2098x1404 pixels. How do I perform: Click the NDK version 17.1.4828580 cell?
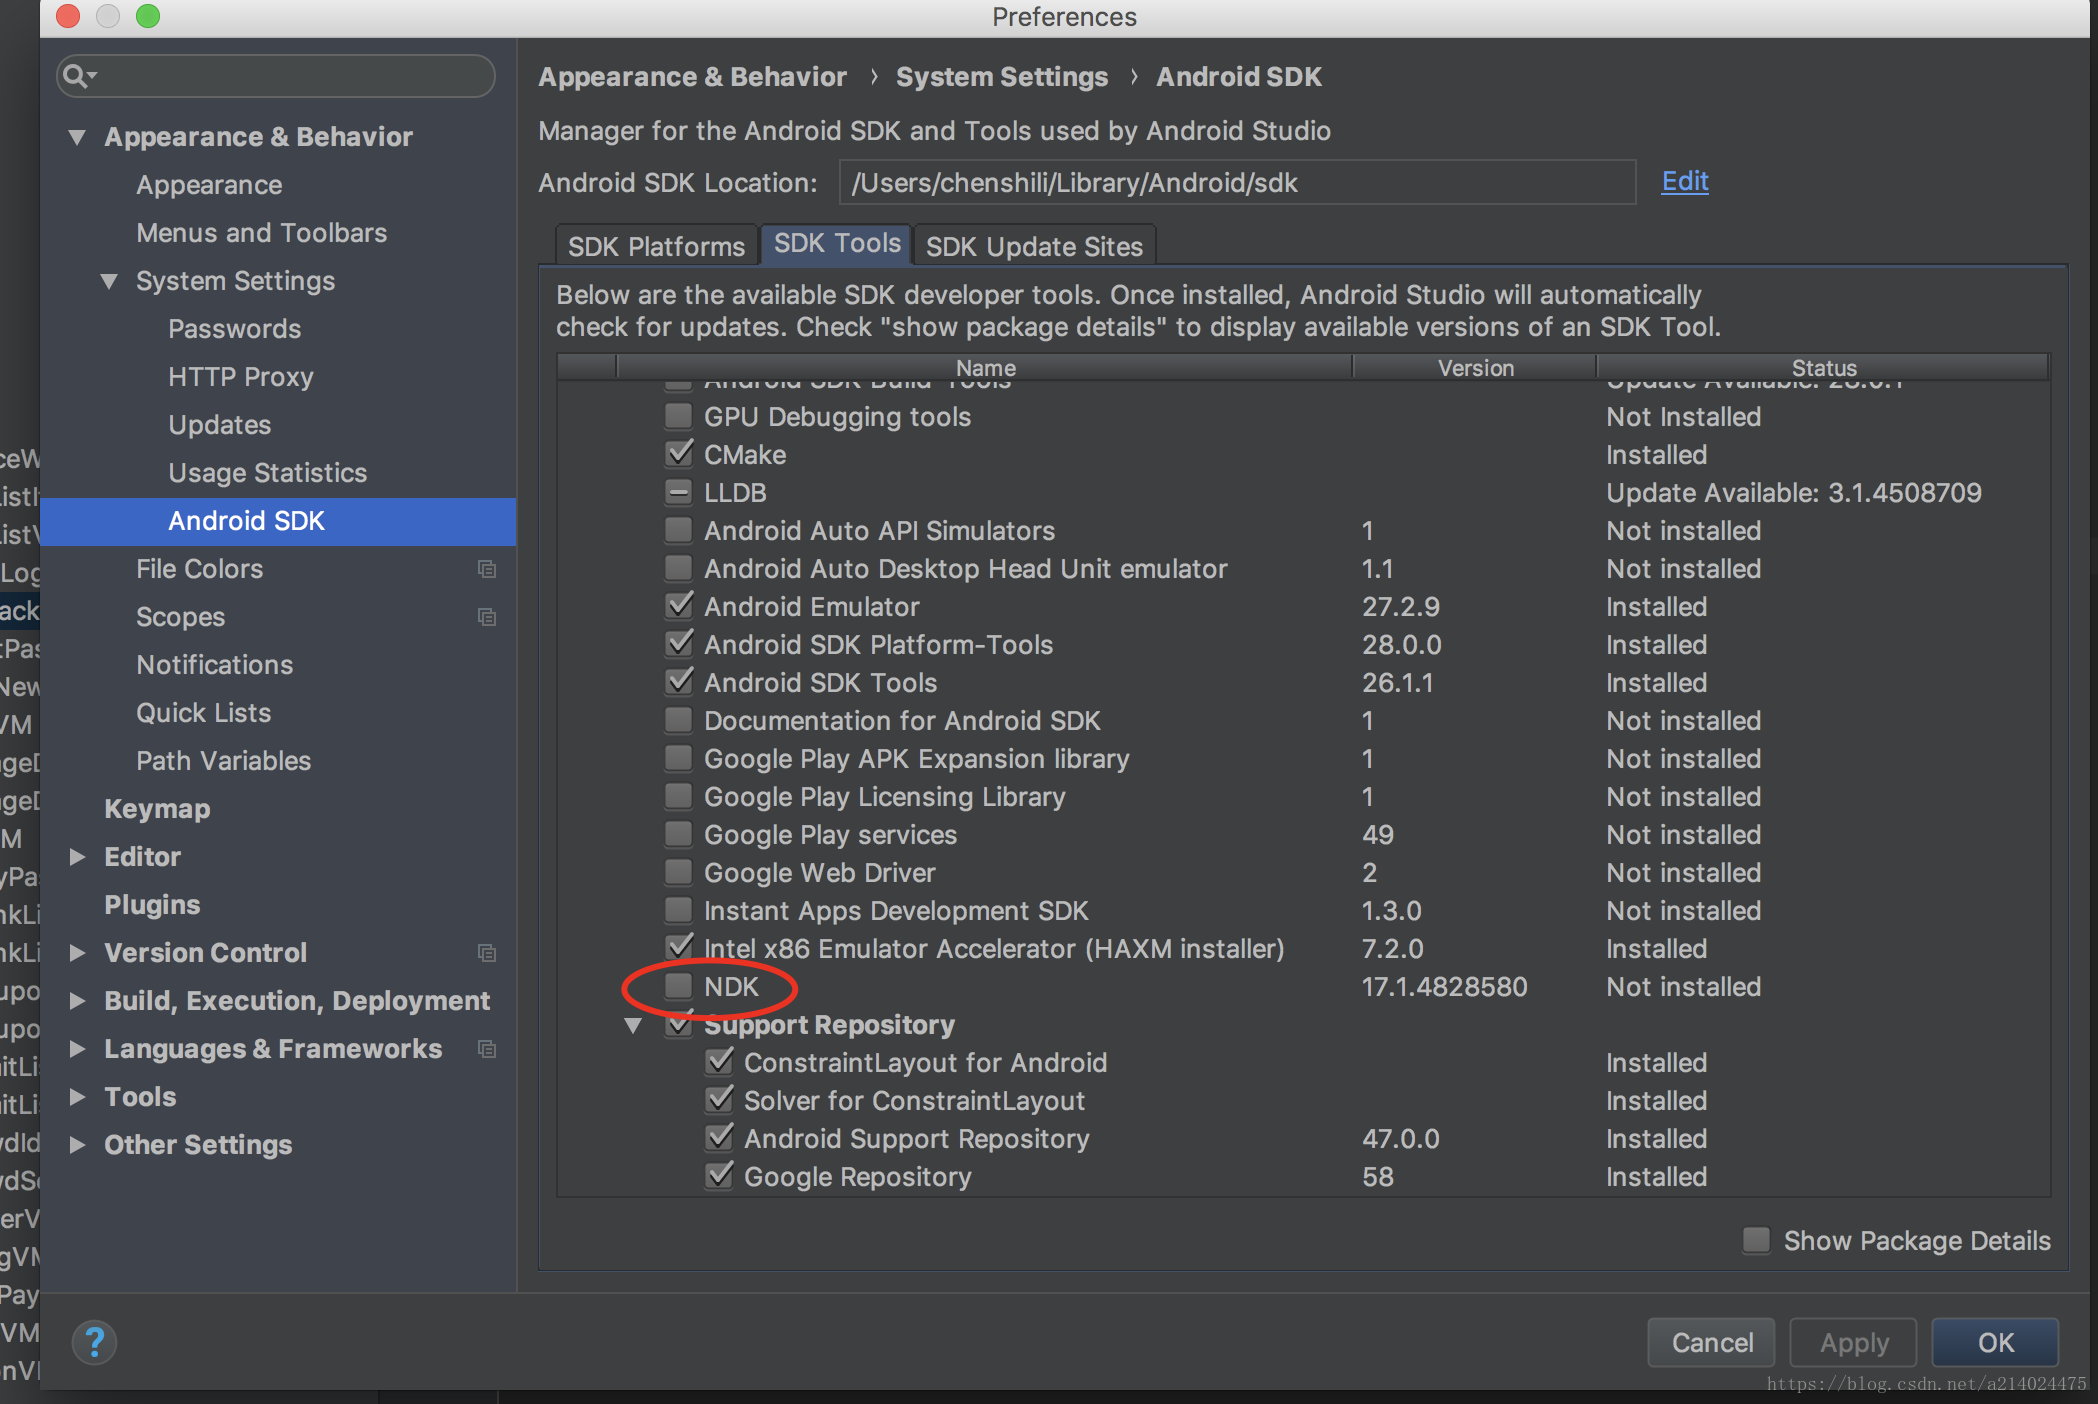pos(1444,987)
